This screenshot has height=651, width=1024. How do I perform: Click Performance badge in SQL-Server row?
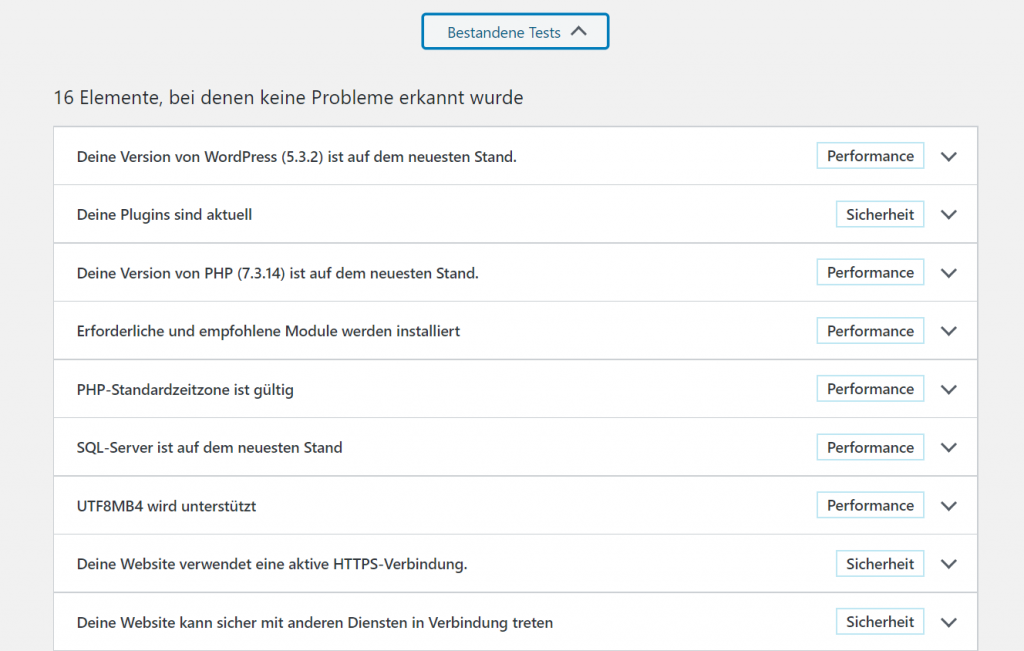pyautogui.click(x=870, y=447)
